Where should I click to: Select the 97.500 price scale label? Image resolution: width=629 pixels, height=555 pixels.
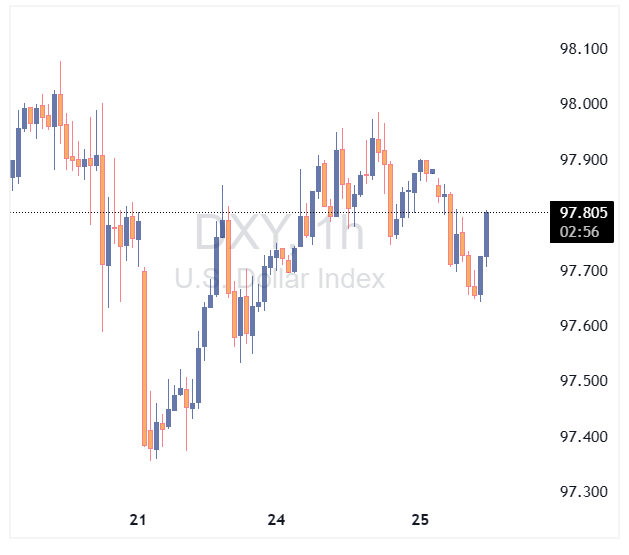point(584,381)
